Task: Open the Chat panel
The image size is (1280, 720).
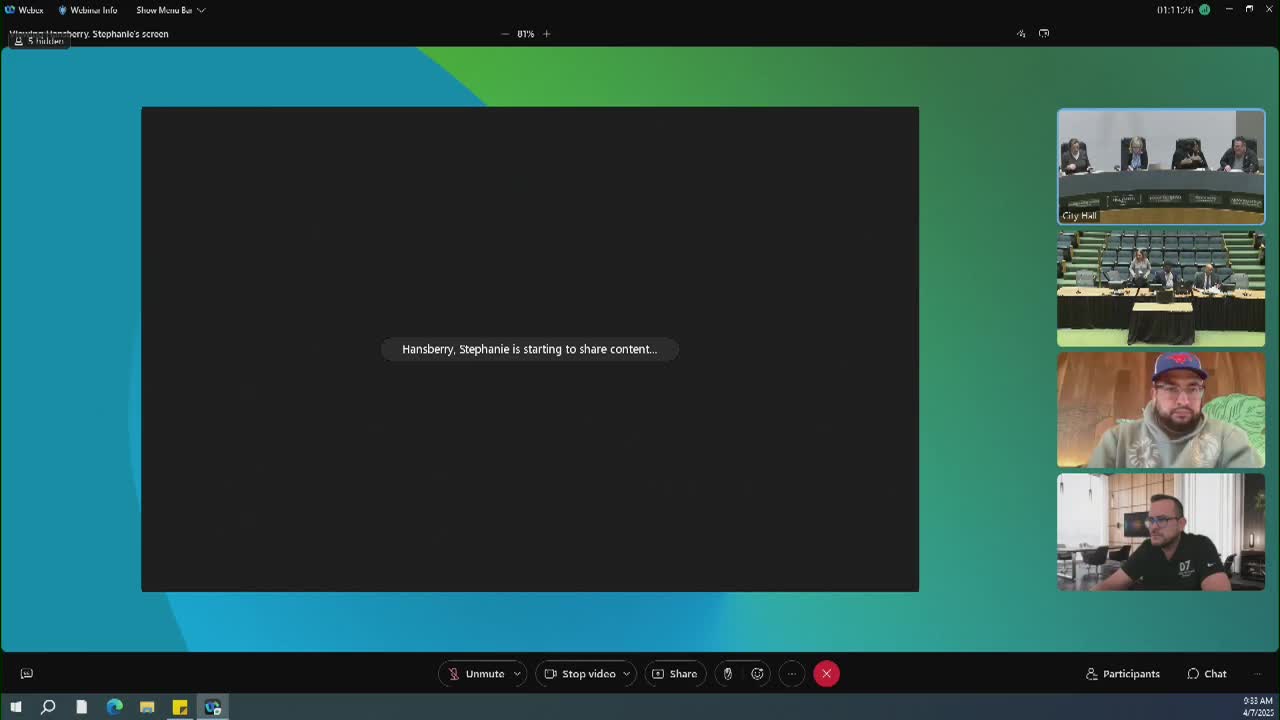Action: (1206, 674)
